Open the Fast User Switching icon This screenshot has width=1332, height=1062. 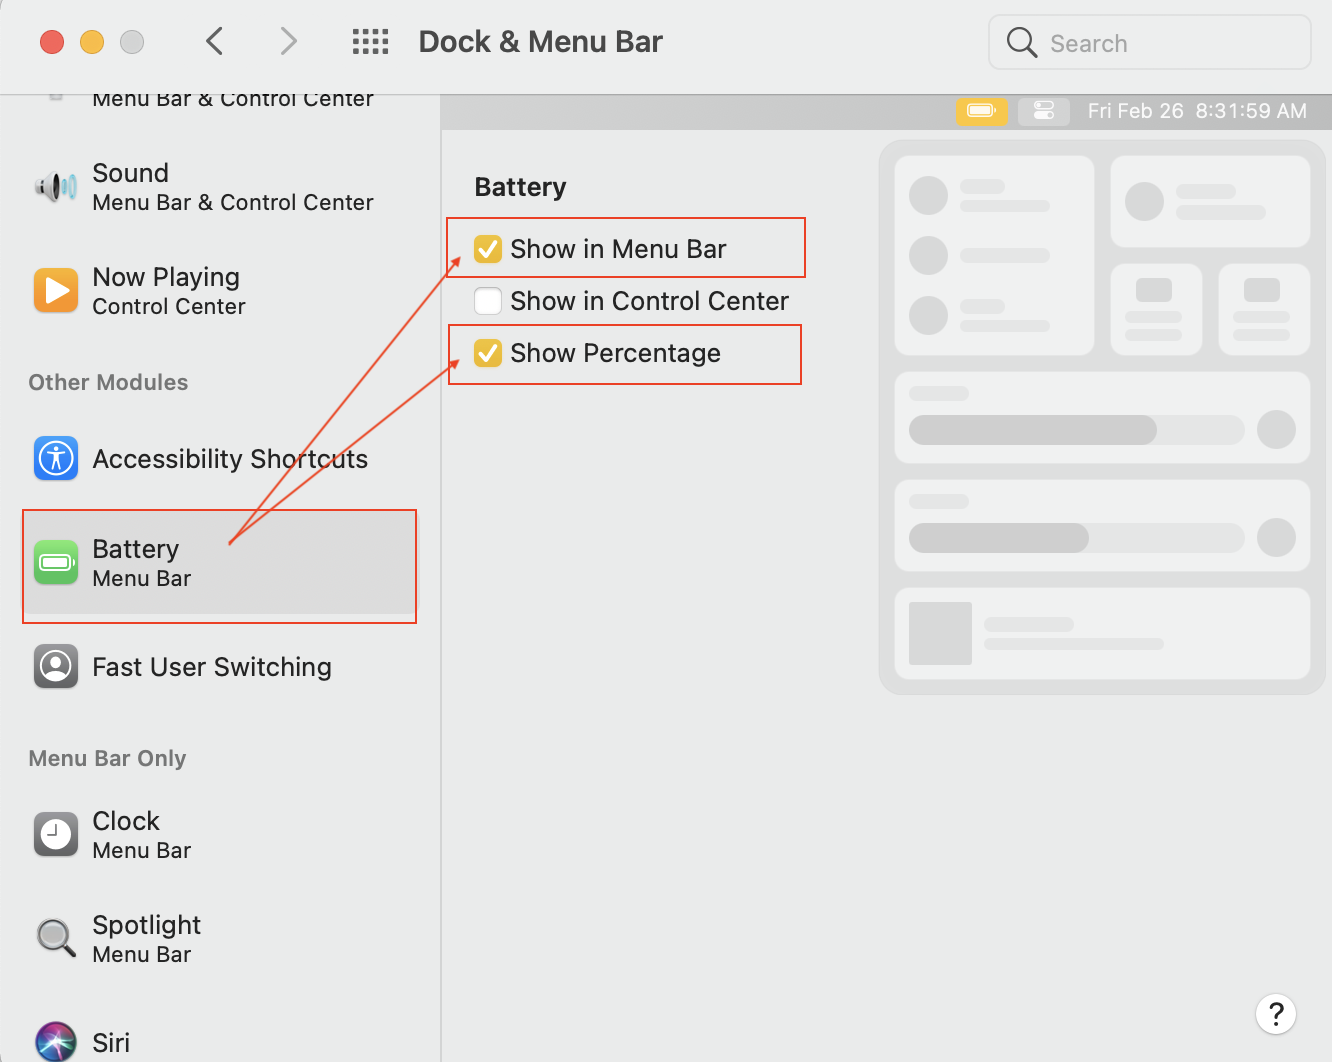[x=56, y=667]
